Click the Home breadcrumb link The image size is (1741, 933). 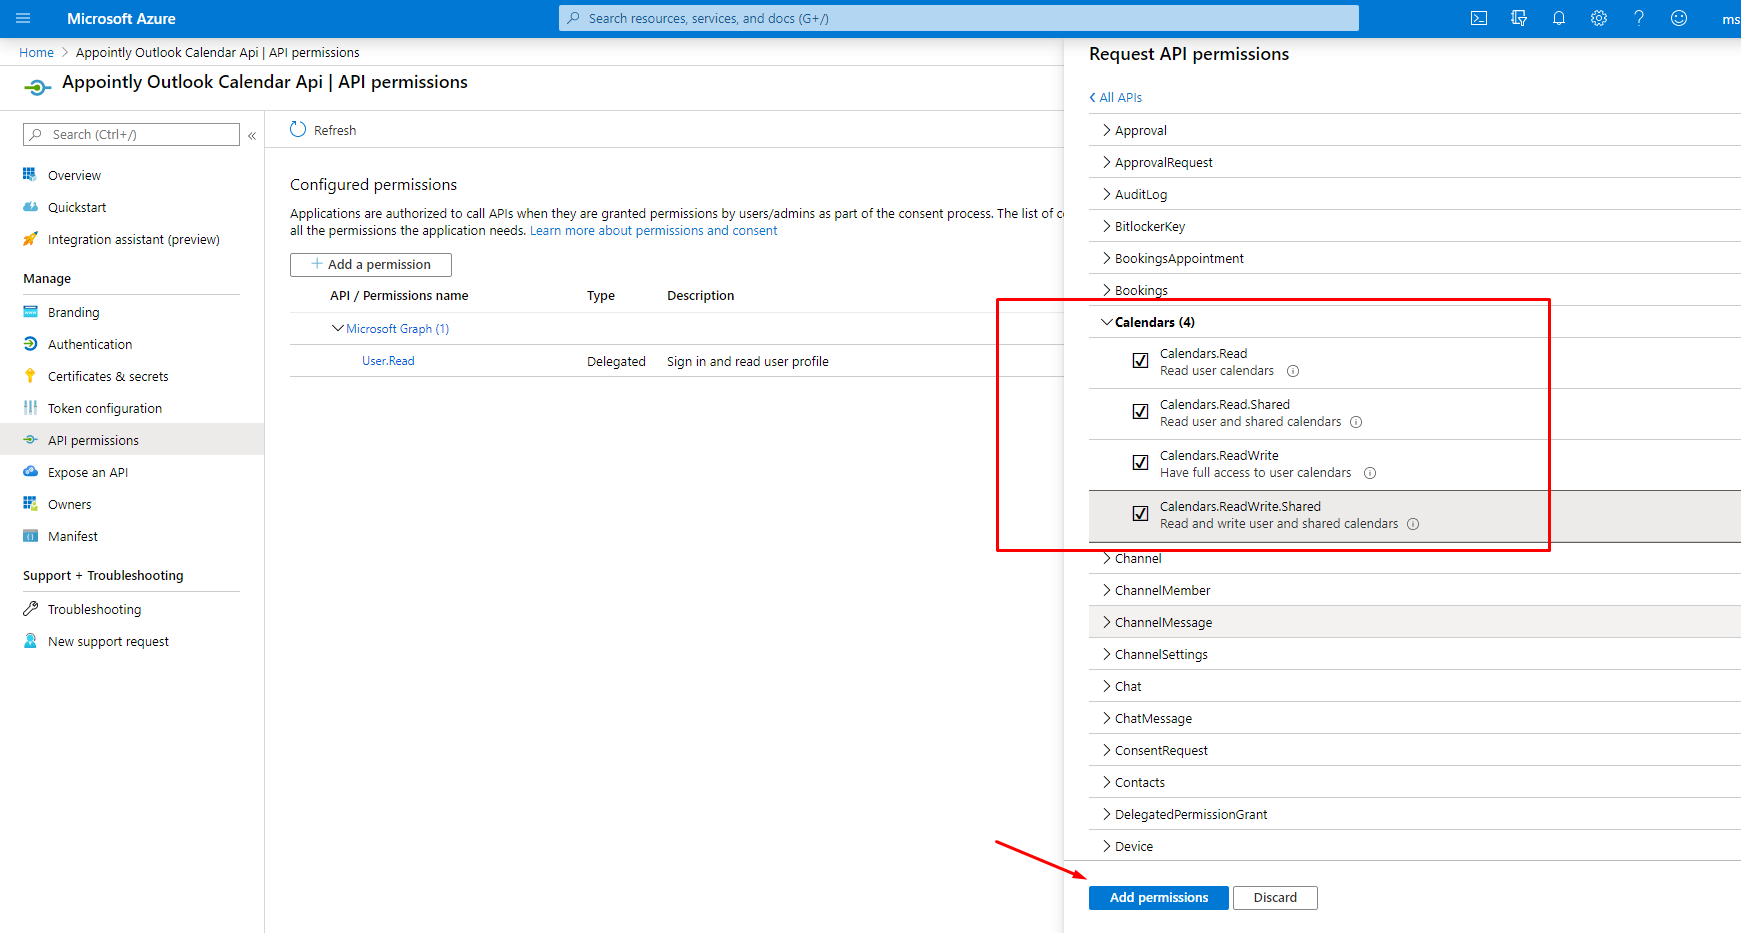click(36, 52)
